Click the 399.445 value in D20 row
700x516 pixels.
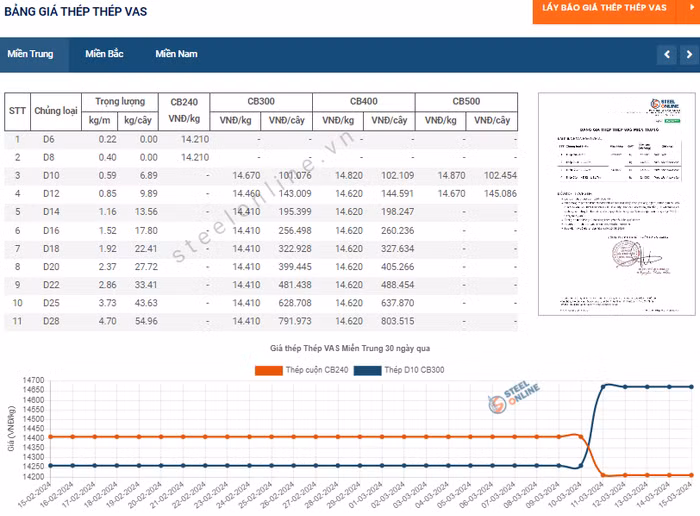click(295, 267)
